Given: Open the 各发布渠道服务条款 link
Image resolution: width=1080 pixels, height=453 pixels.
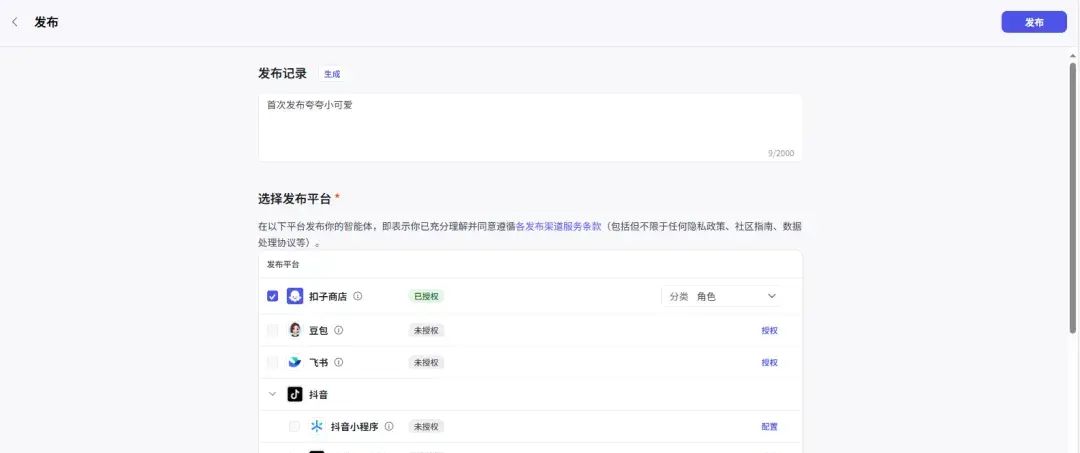Looking at the screenshot, I should [x=559, y=226].
